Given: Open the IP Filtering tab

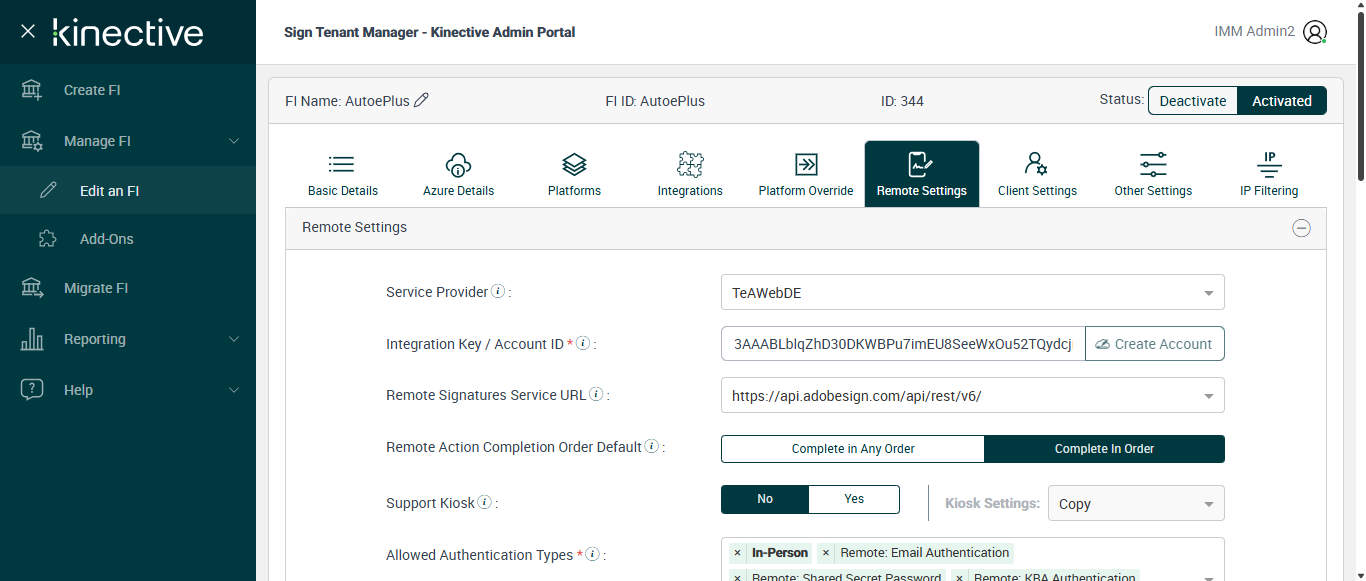Looking at the screenshot, I should pyautogui.click(x=1269, y=174).
